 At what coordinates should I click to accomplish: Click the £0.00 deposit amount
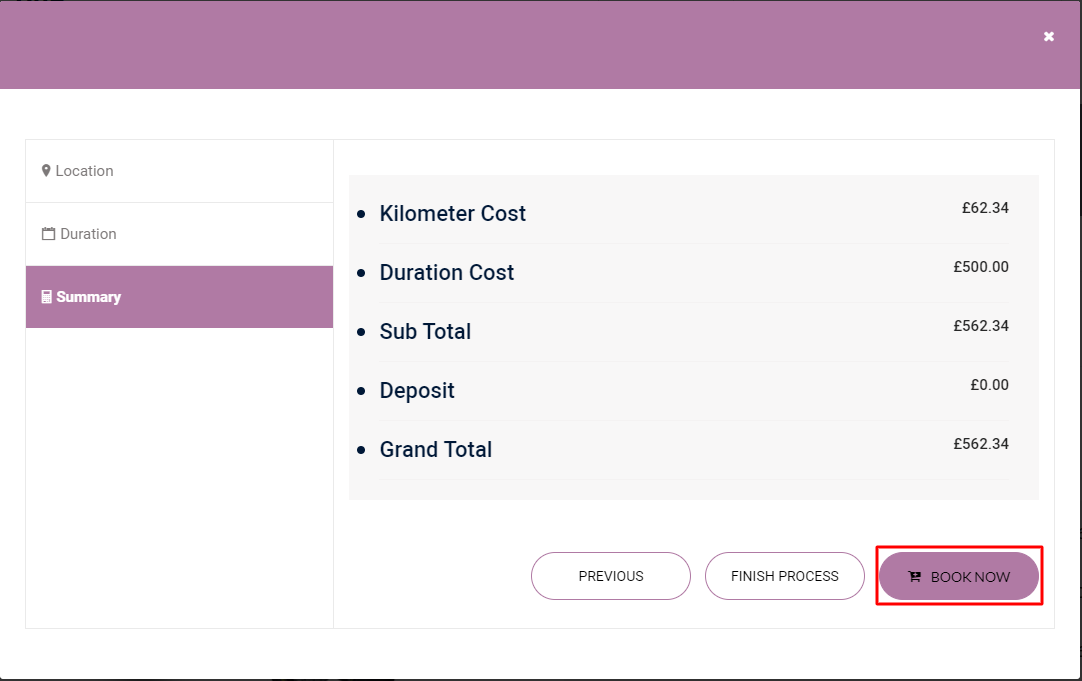pyautogui.click(x=989, y=385)
